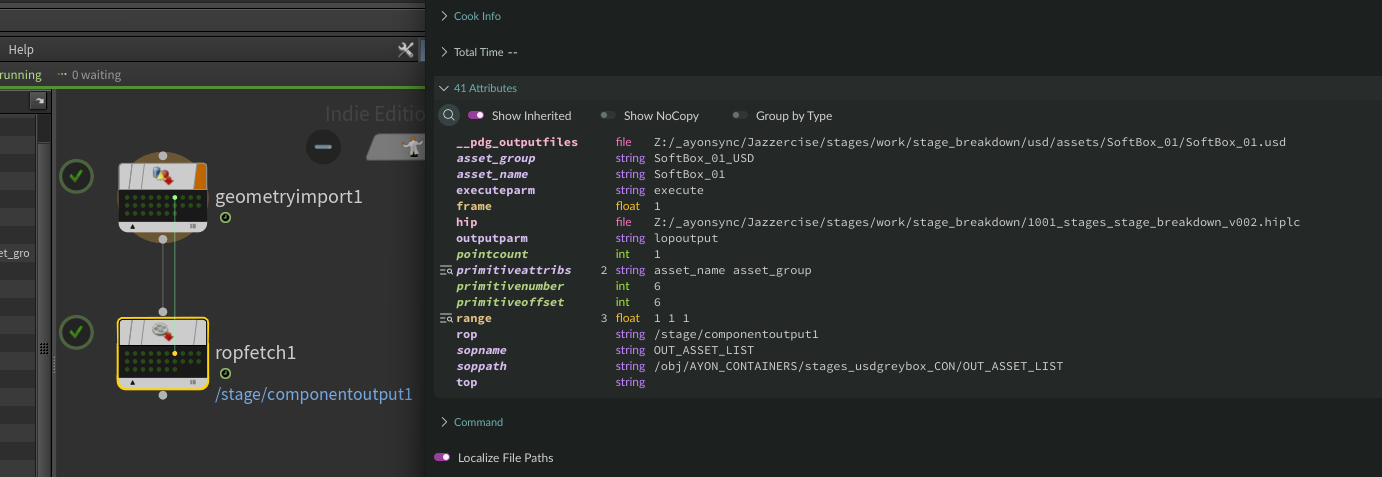Click geometryimport1 cooked checkmark status icon
The height and width of the screenshot is (477, 1382).
(77, 177)
